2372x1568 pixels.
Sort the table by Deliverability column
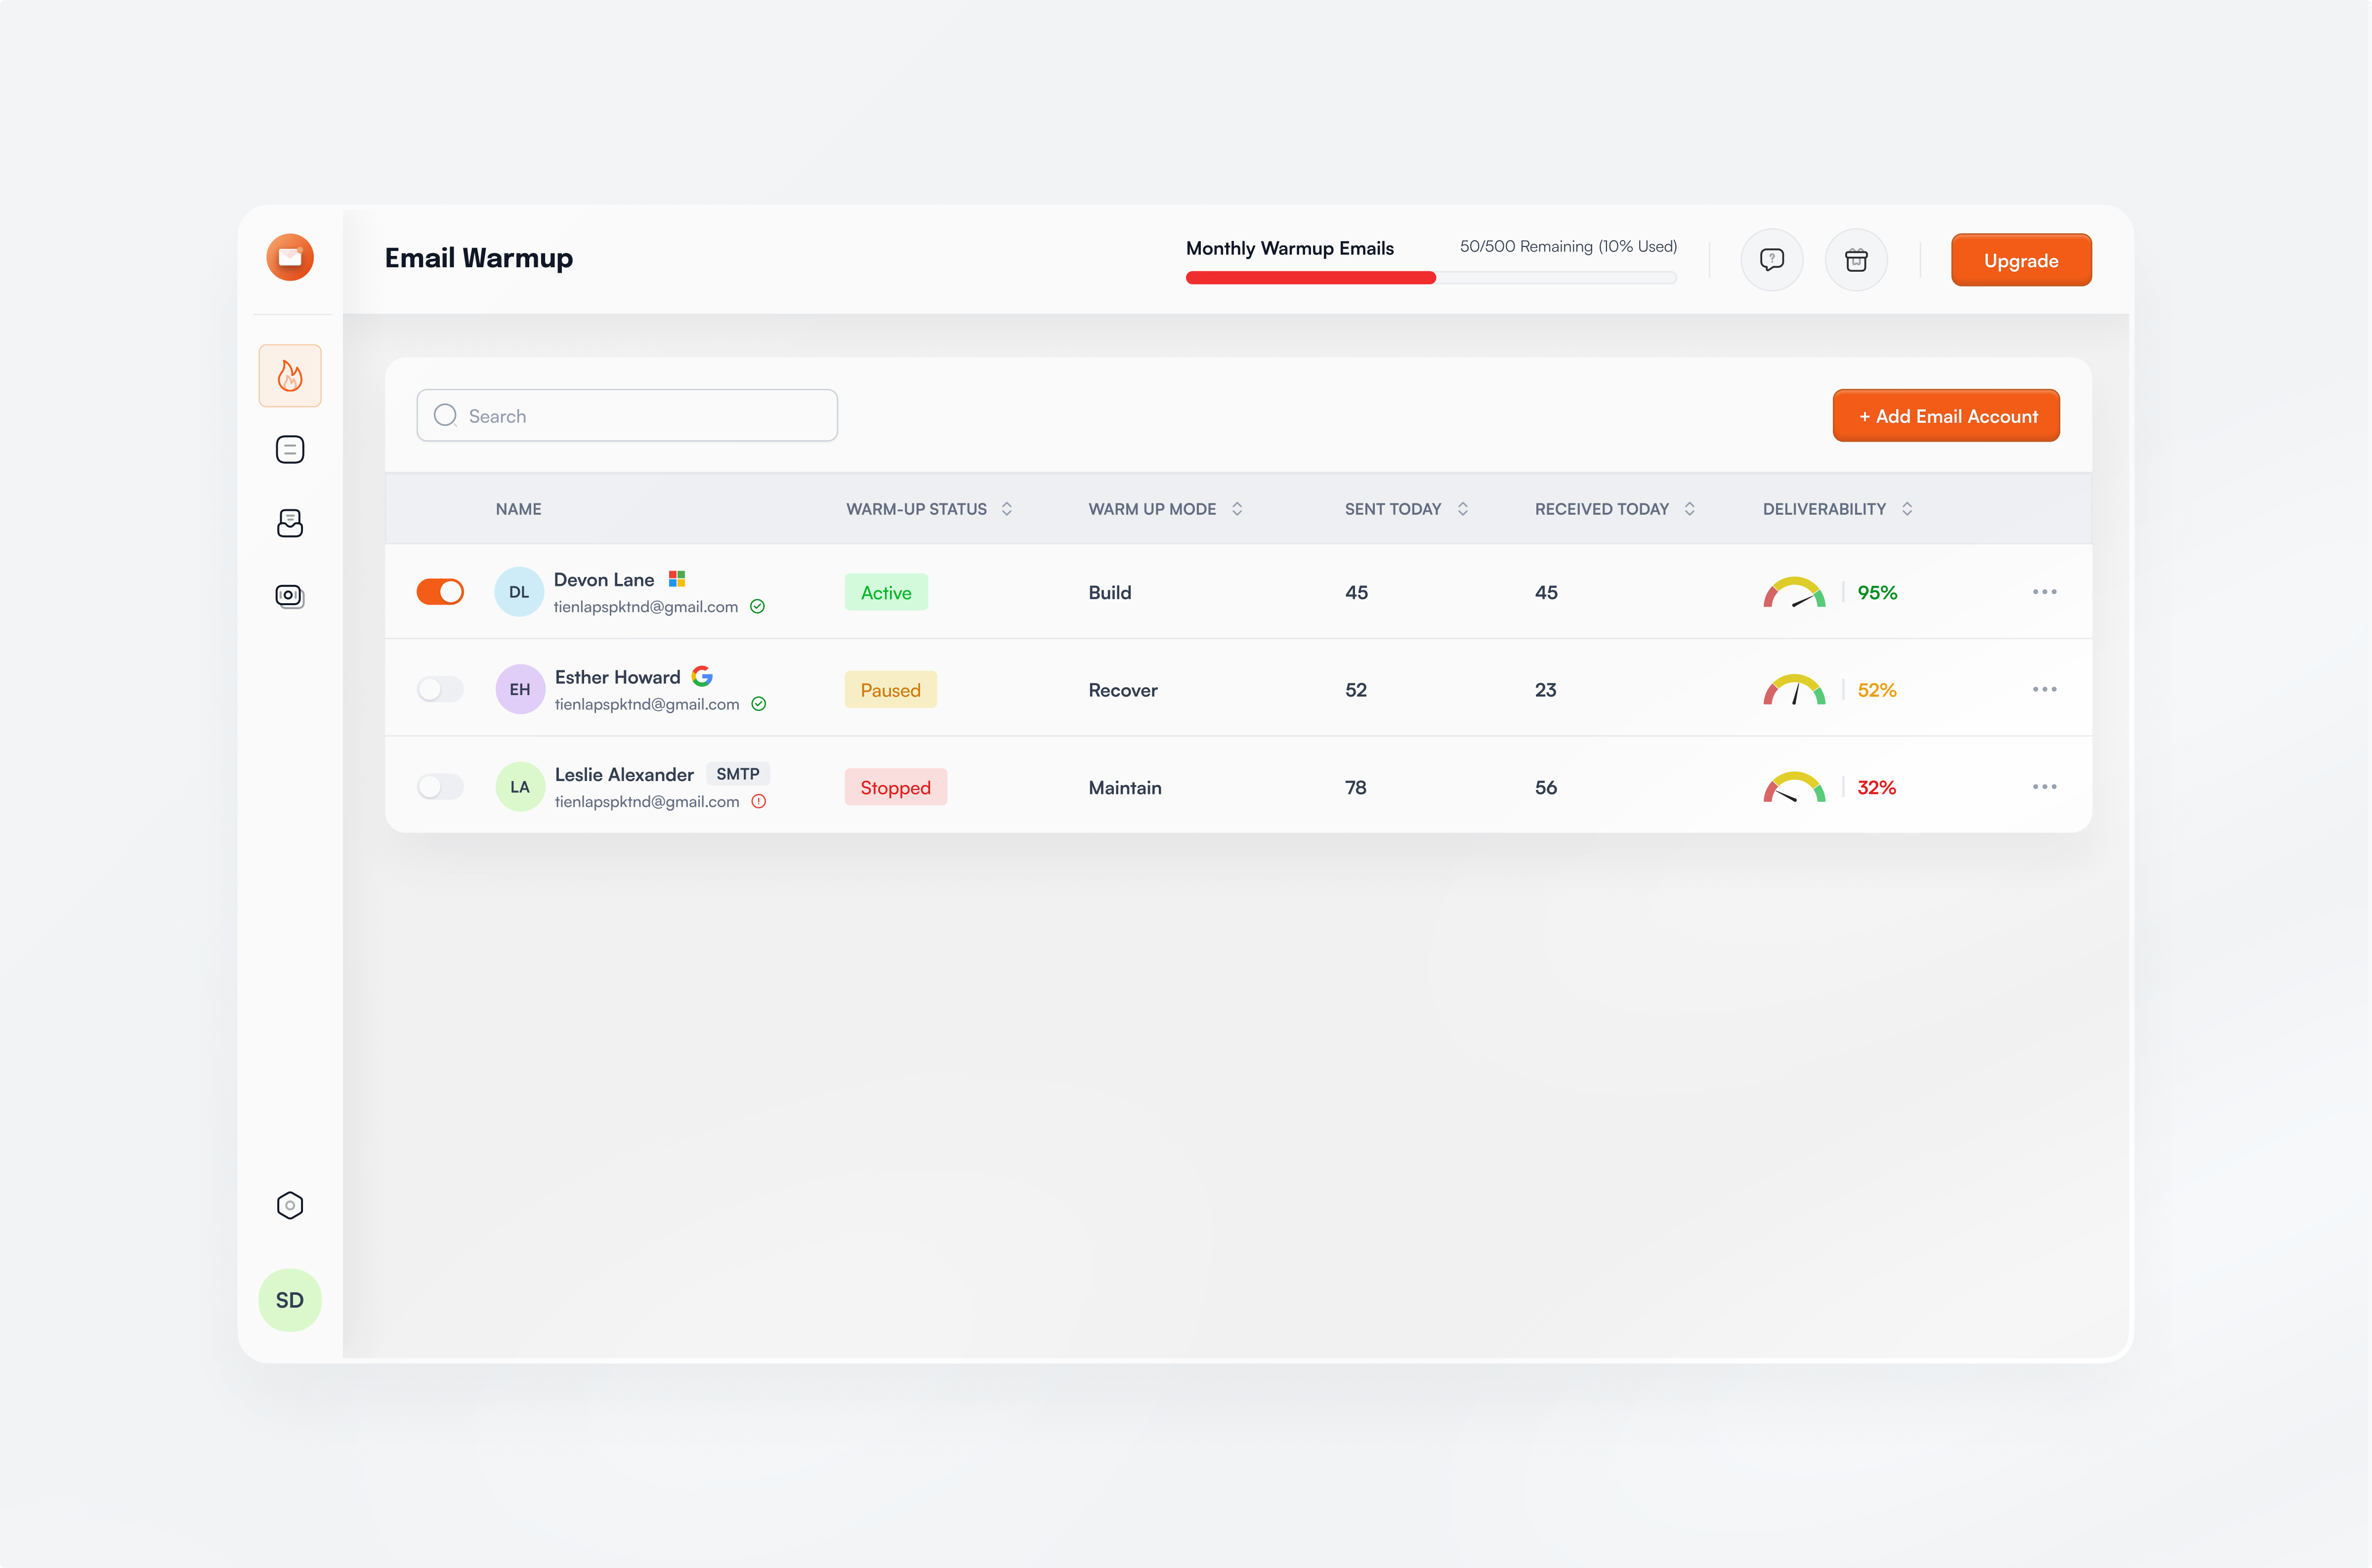click(1906, 509)
